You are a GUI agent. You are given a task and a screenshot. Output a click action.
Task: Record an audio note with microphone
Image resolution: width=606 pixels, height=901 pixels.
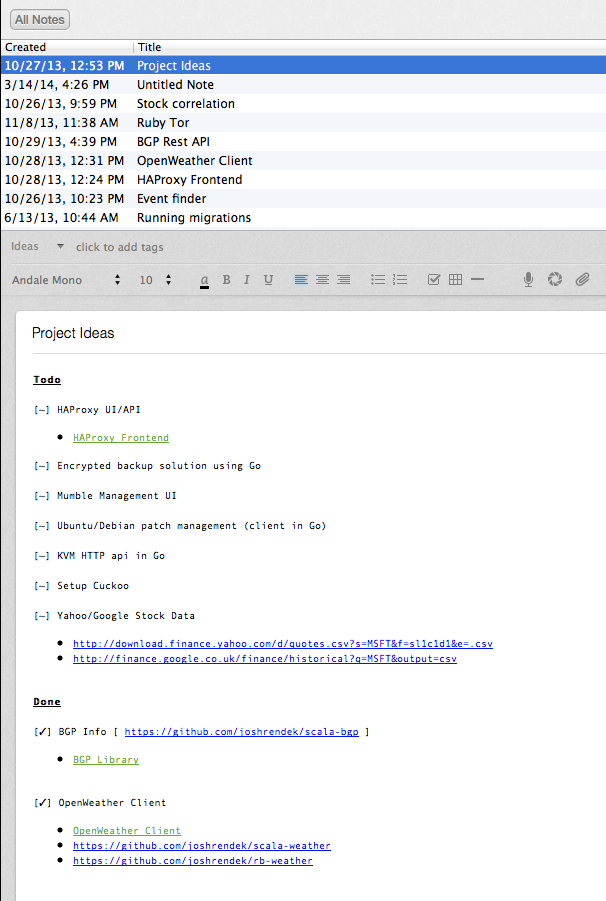(x=528, y=280)
